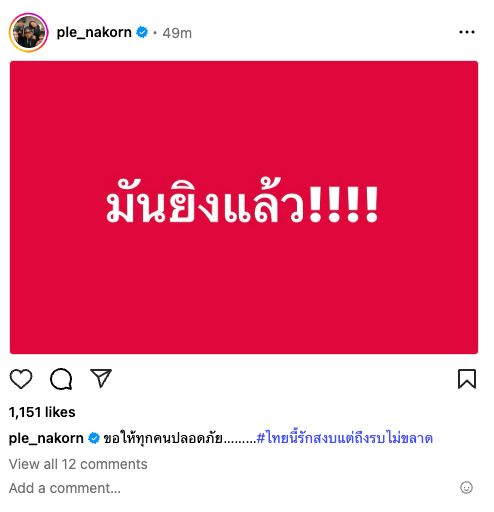Save post with the bookmark icon
The height and width of the screenshot is (512, 494).
(467, 379)
